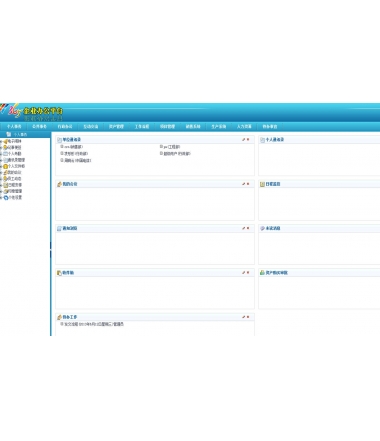Open the 工作流程 navigation menu
The image size is (380, 441).
pyautogui.click(x=142, y=127)
